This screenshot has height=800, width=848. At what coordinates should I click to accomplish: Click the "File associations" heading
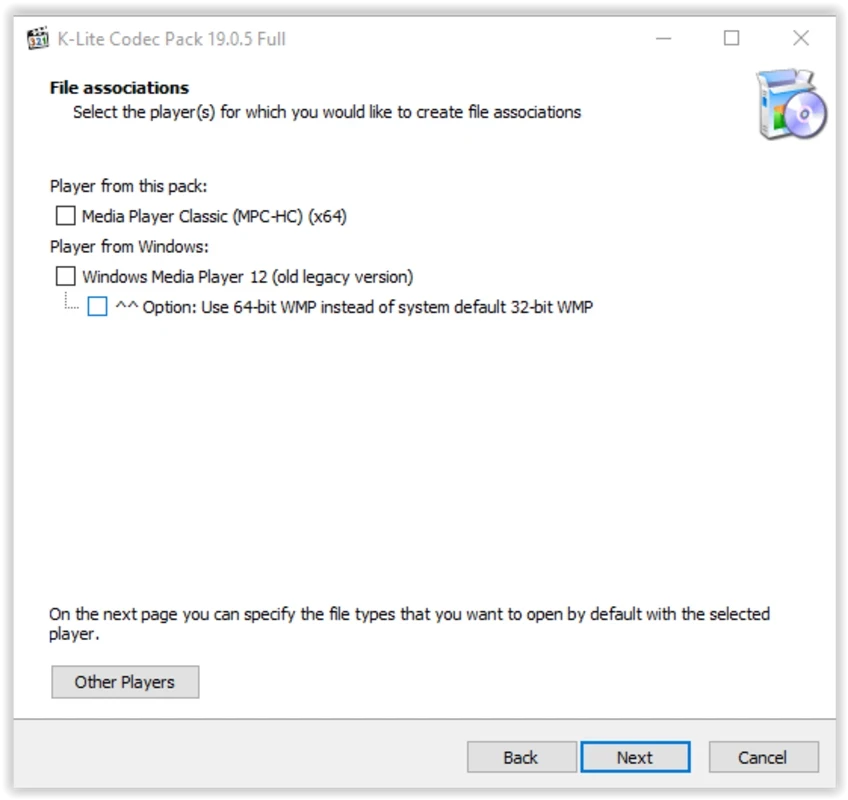click(x=119, y=88)
